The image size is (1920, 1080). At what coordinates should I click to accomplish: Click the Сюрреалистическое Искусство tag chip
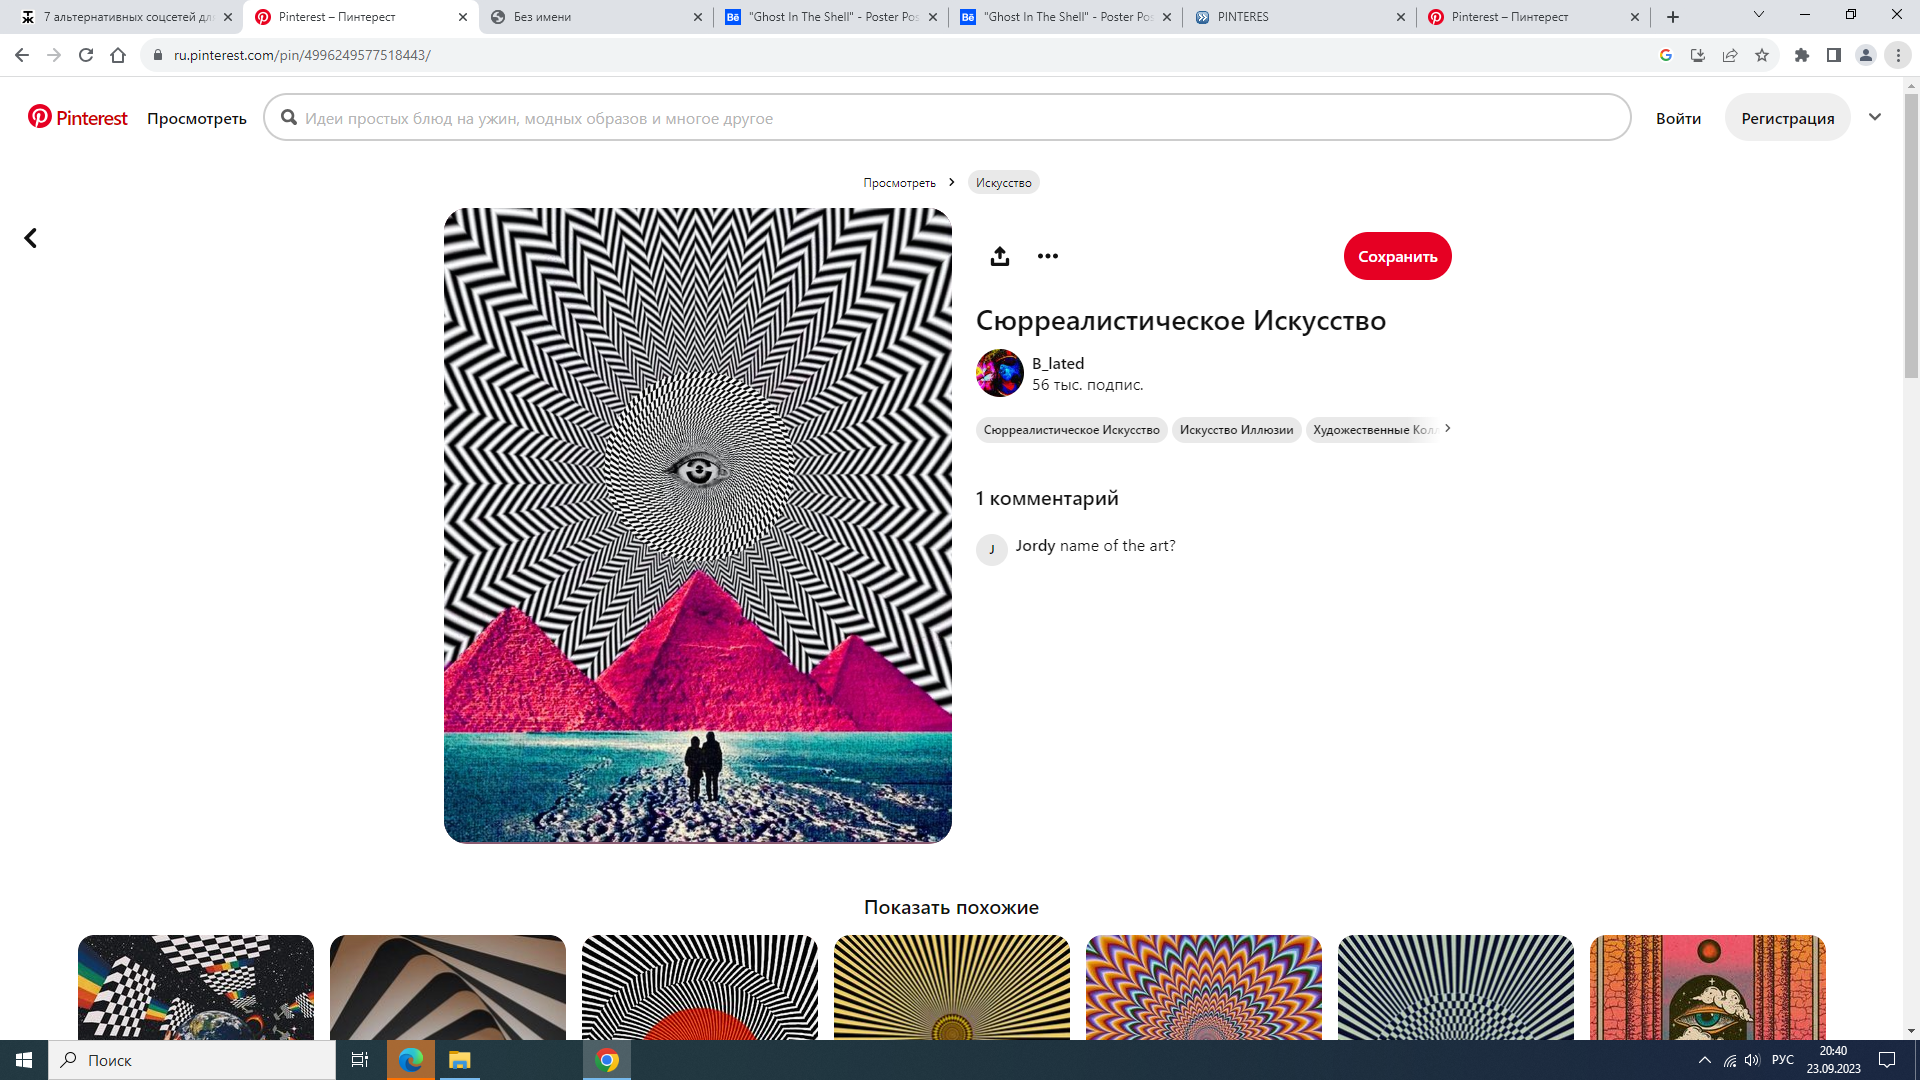1071,430
